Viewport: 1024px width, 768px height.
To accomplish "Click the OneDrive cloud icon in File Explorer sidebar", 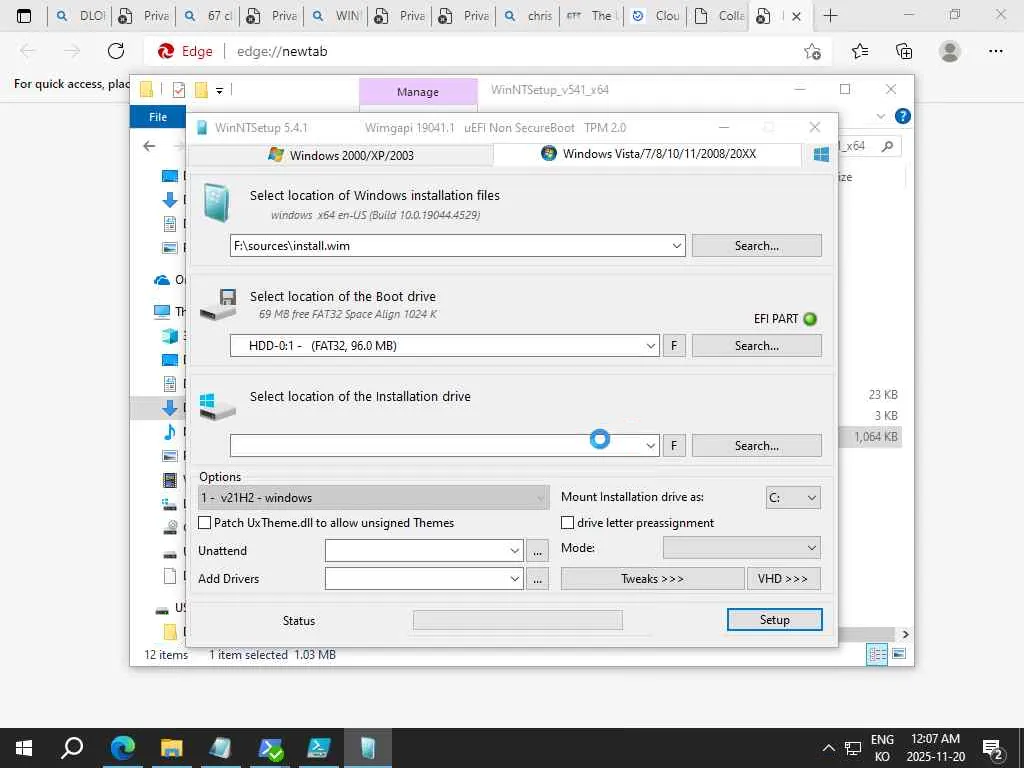I will 161,280.
